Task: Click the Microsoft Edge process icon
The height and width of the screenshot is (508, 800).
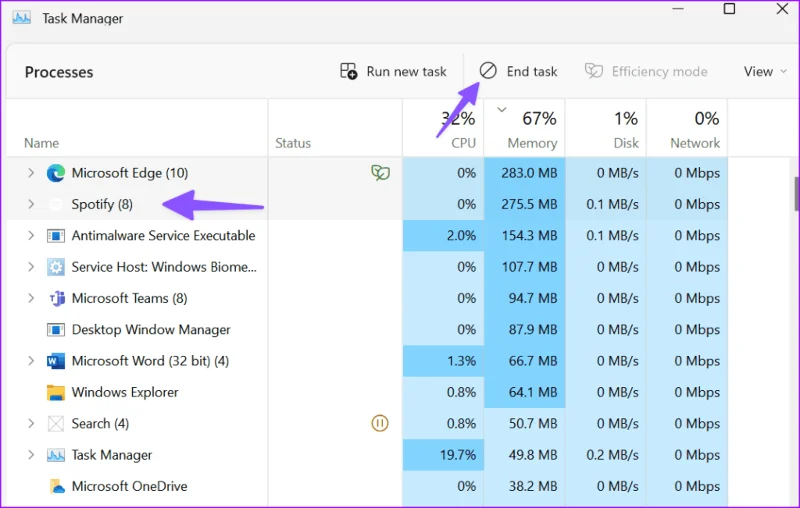Action: pos(56,173)
